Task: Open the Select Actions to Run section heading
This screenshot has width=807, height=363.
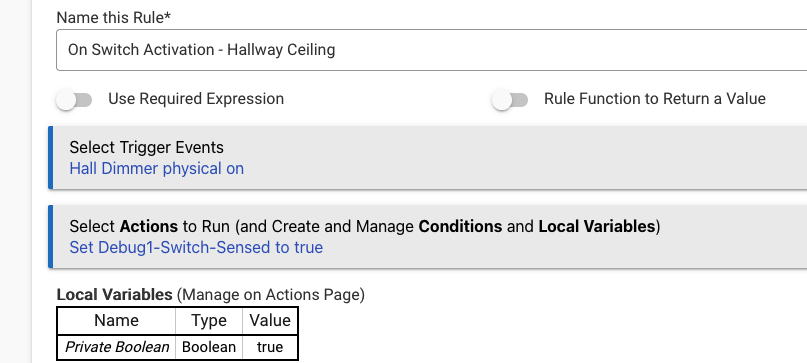Action: pos(364,227)
